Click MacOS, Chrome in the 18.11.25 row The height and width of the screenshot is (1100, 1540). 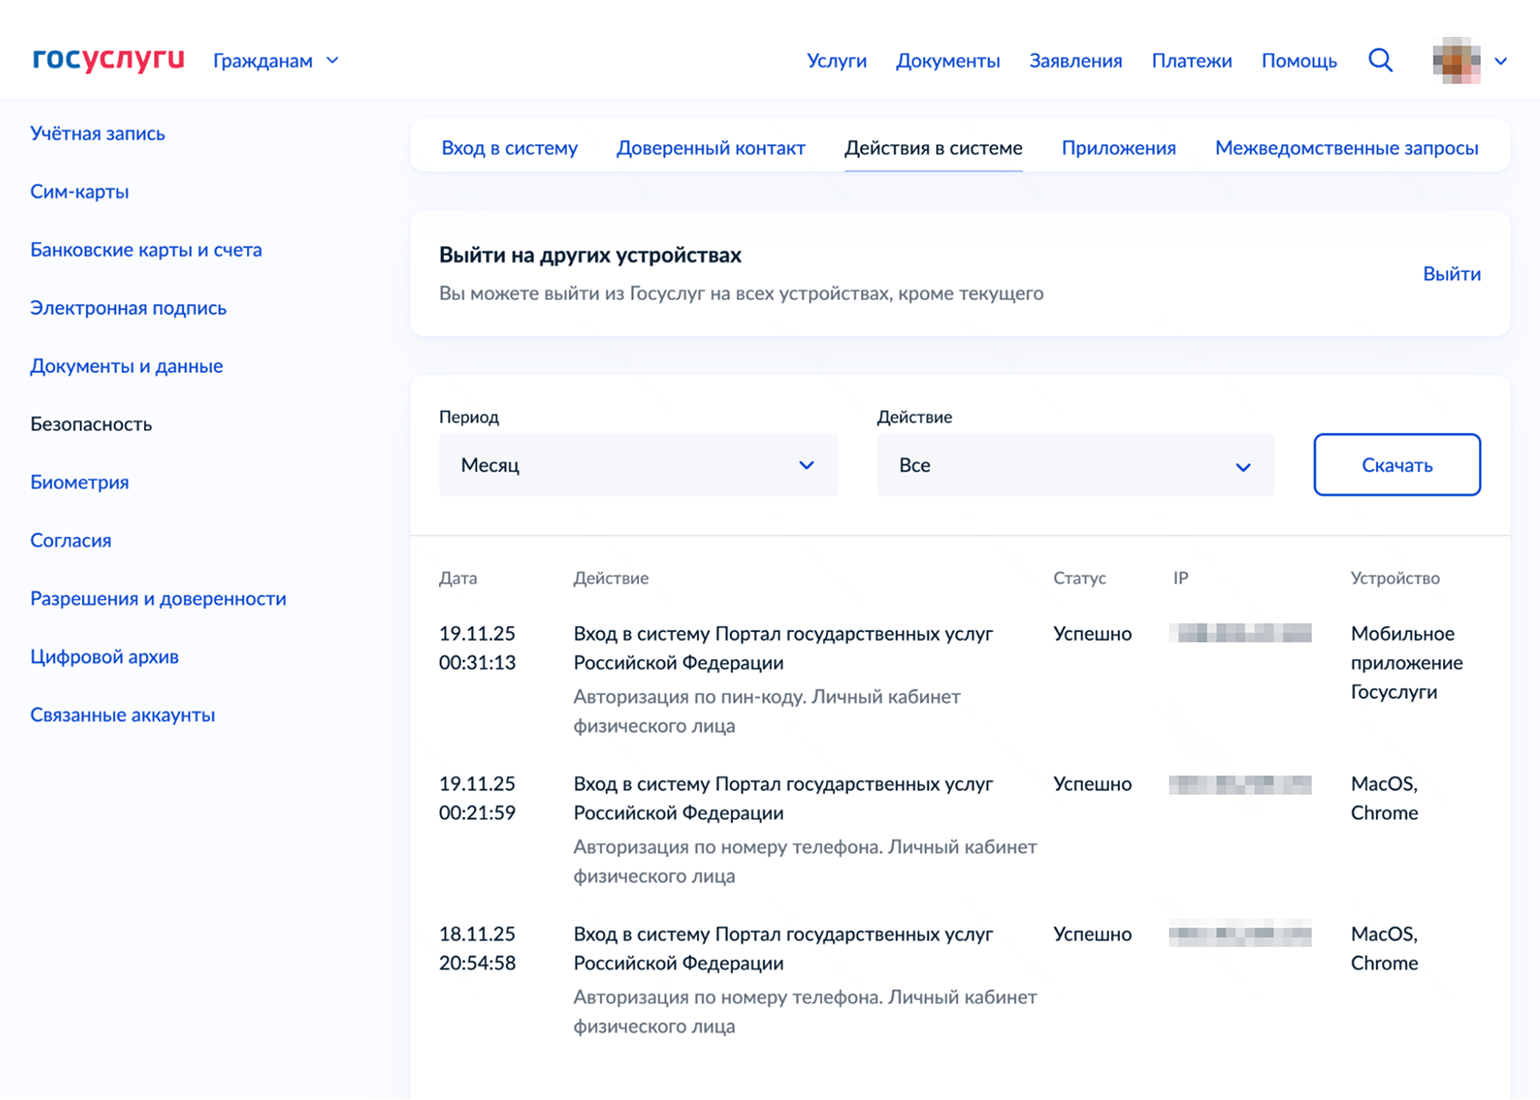[x=1384, y=948]
